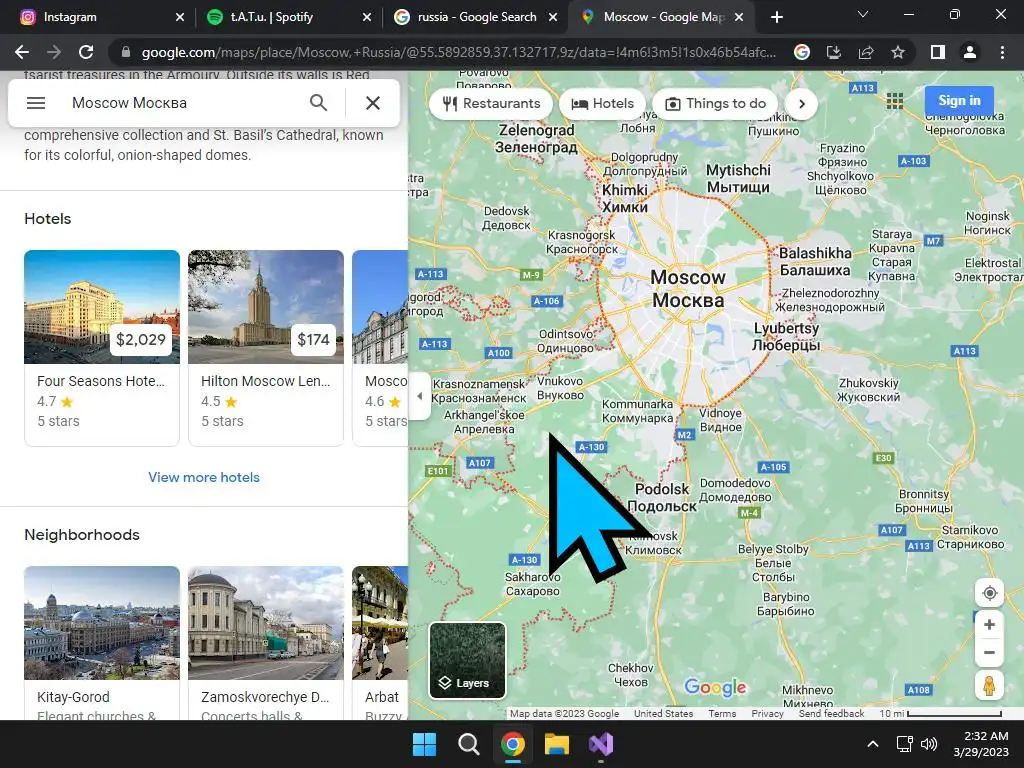1024x768 pixels.
Task: Open a new browser tab
Action: 776,17
